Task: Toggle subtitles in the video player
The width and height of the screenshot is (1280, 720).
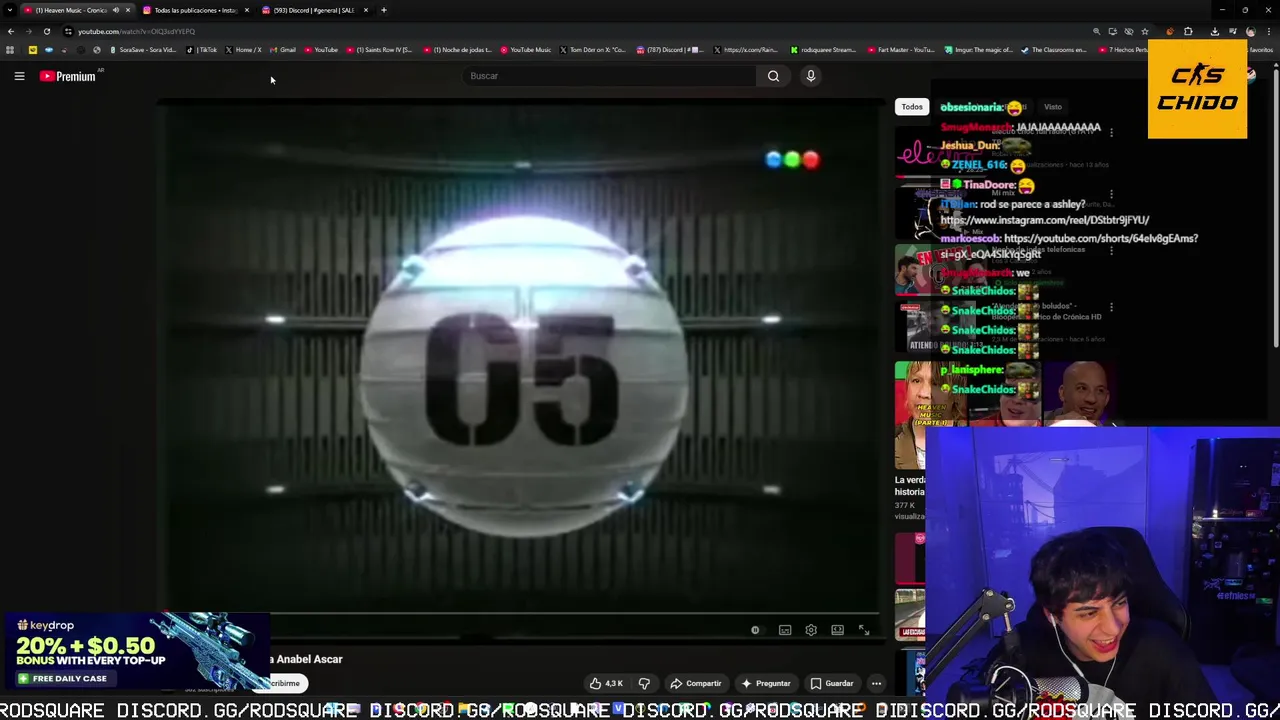Action: pos(785,630)
